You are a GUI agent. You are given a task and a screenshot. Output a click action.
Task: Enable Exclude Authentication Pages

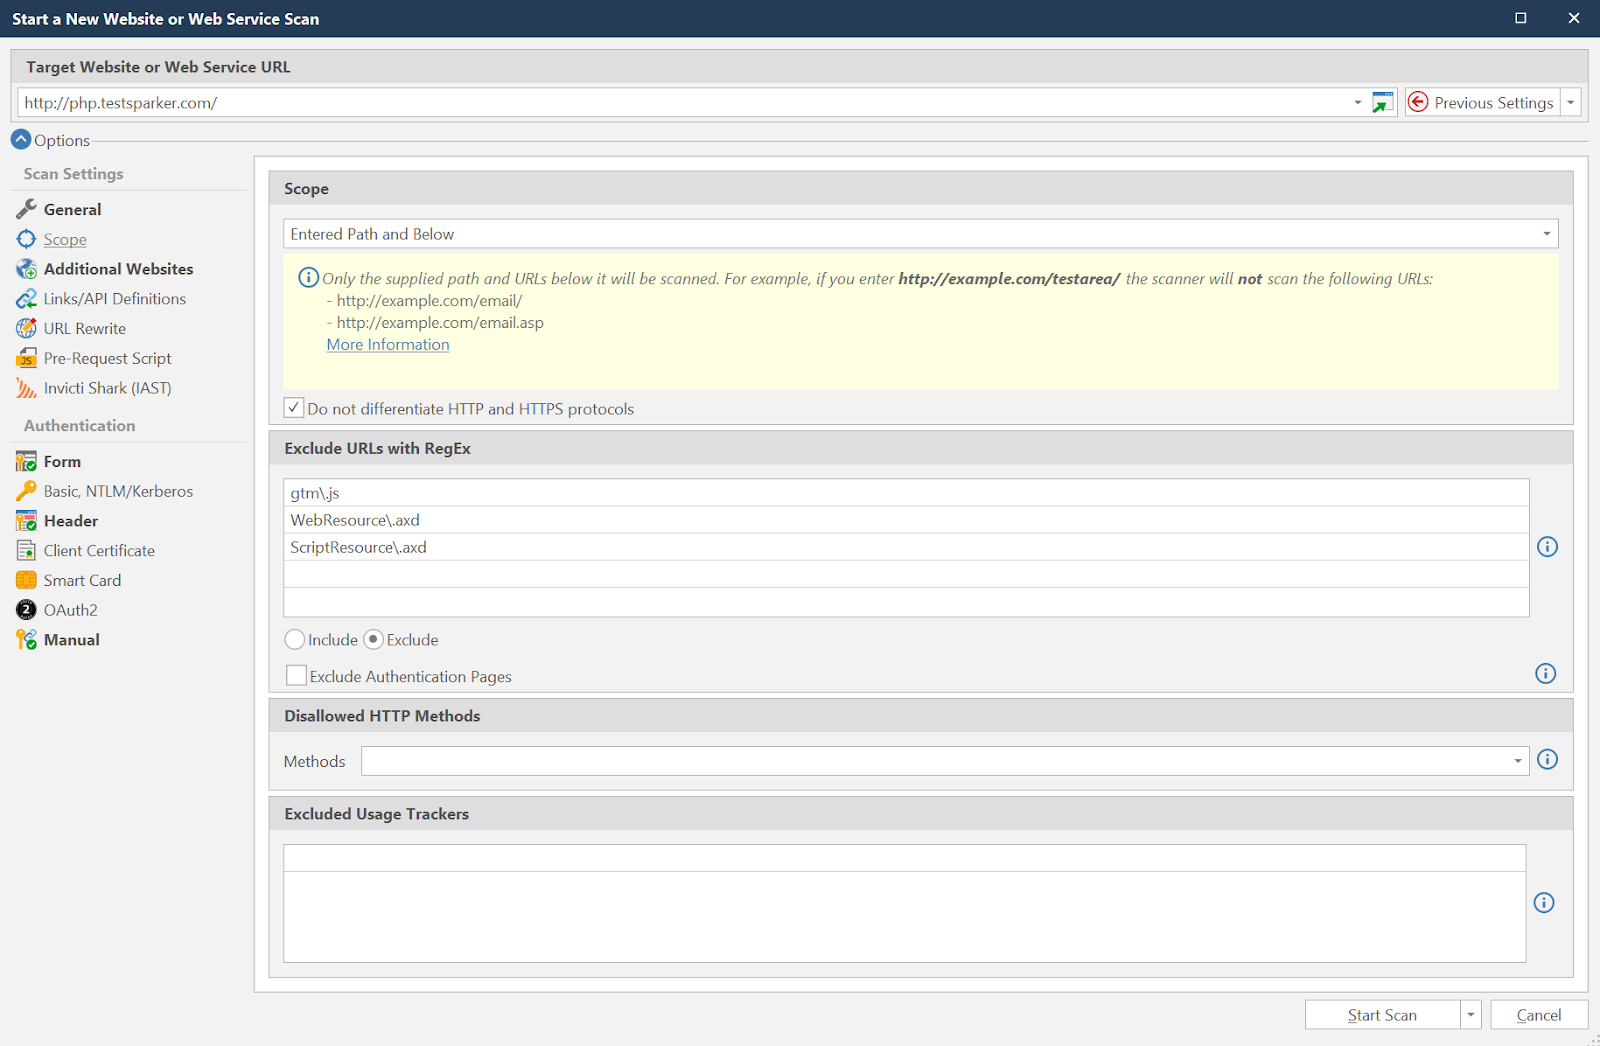pos(295,675)
